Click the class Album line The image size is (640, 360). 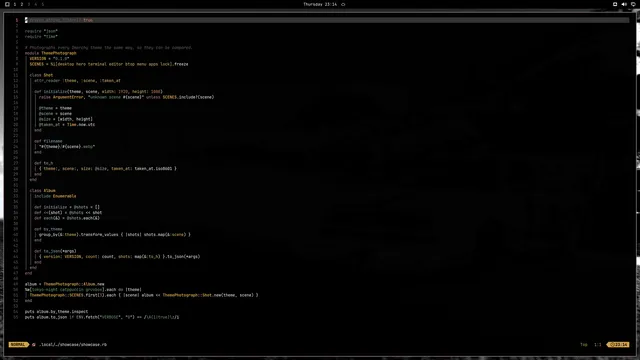tap(42, 191)
